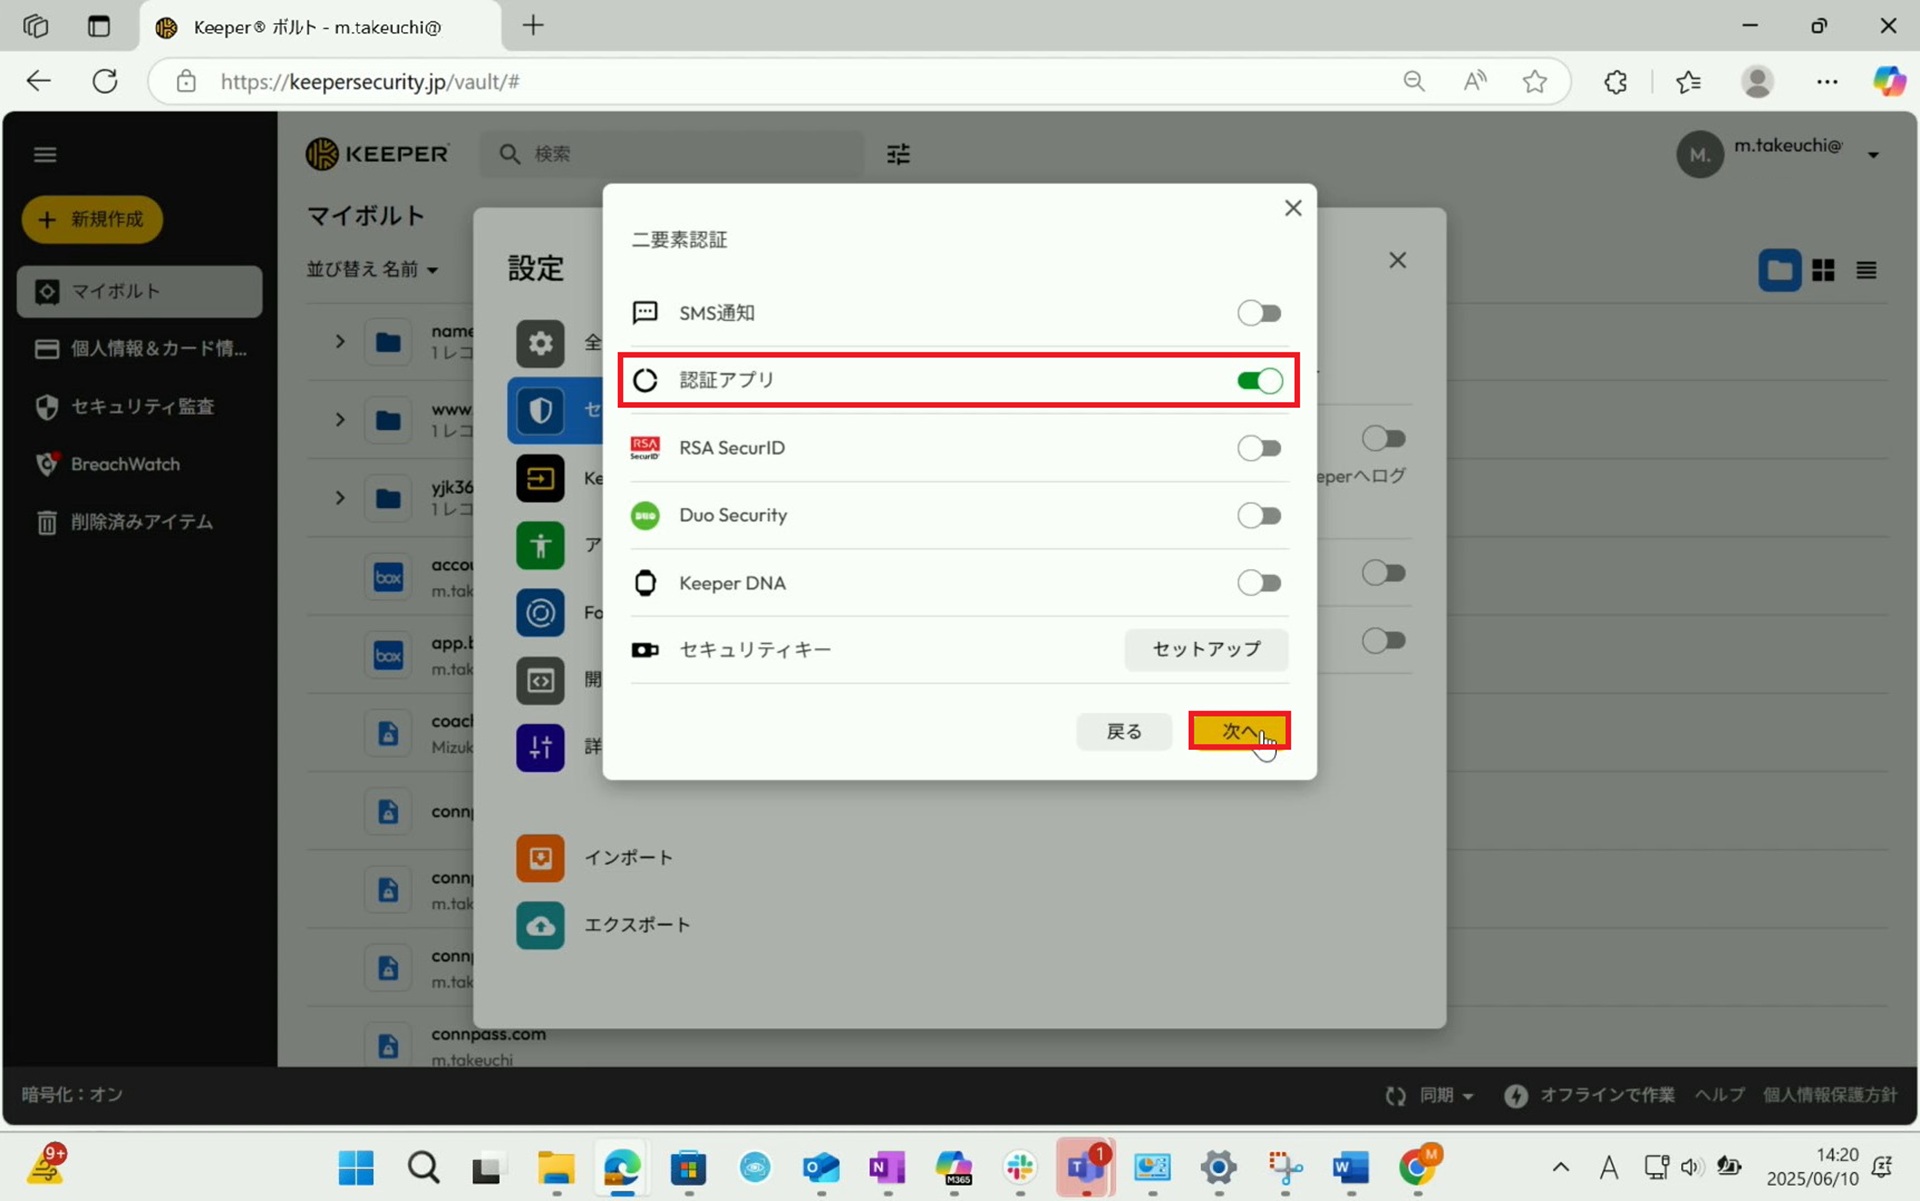Open the m.takeuchi account dropdown arrow
This screenshot has height=1201, width=1920.
tap(1873, 154)
